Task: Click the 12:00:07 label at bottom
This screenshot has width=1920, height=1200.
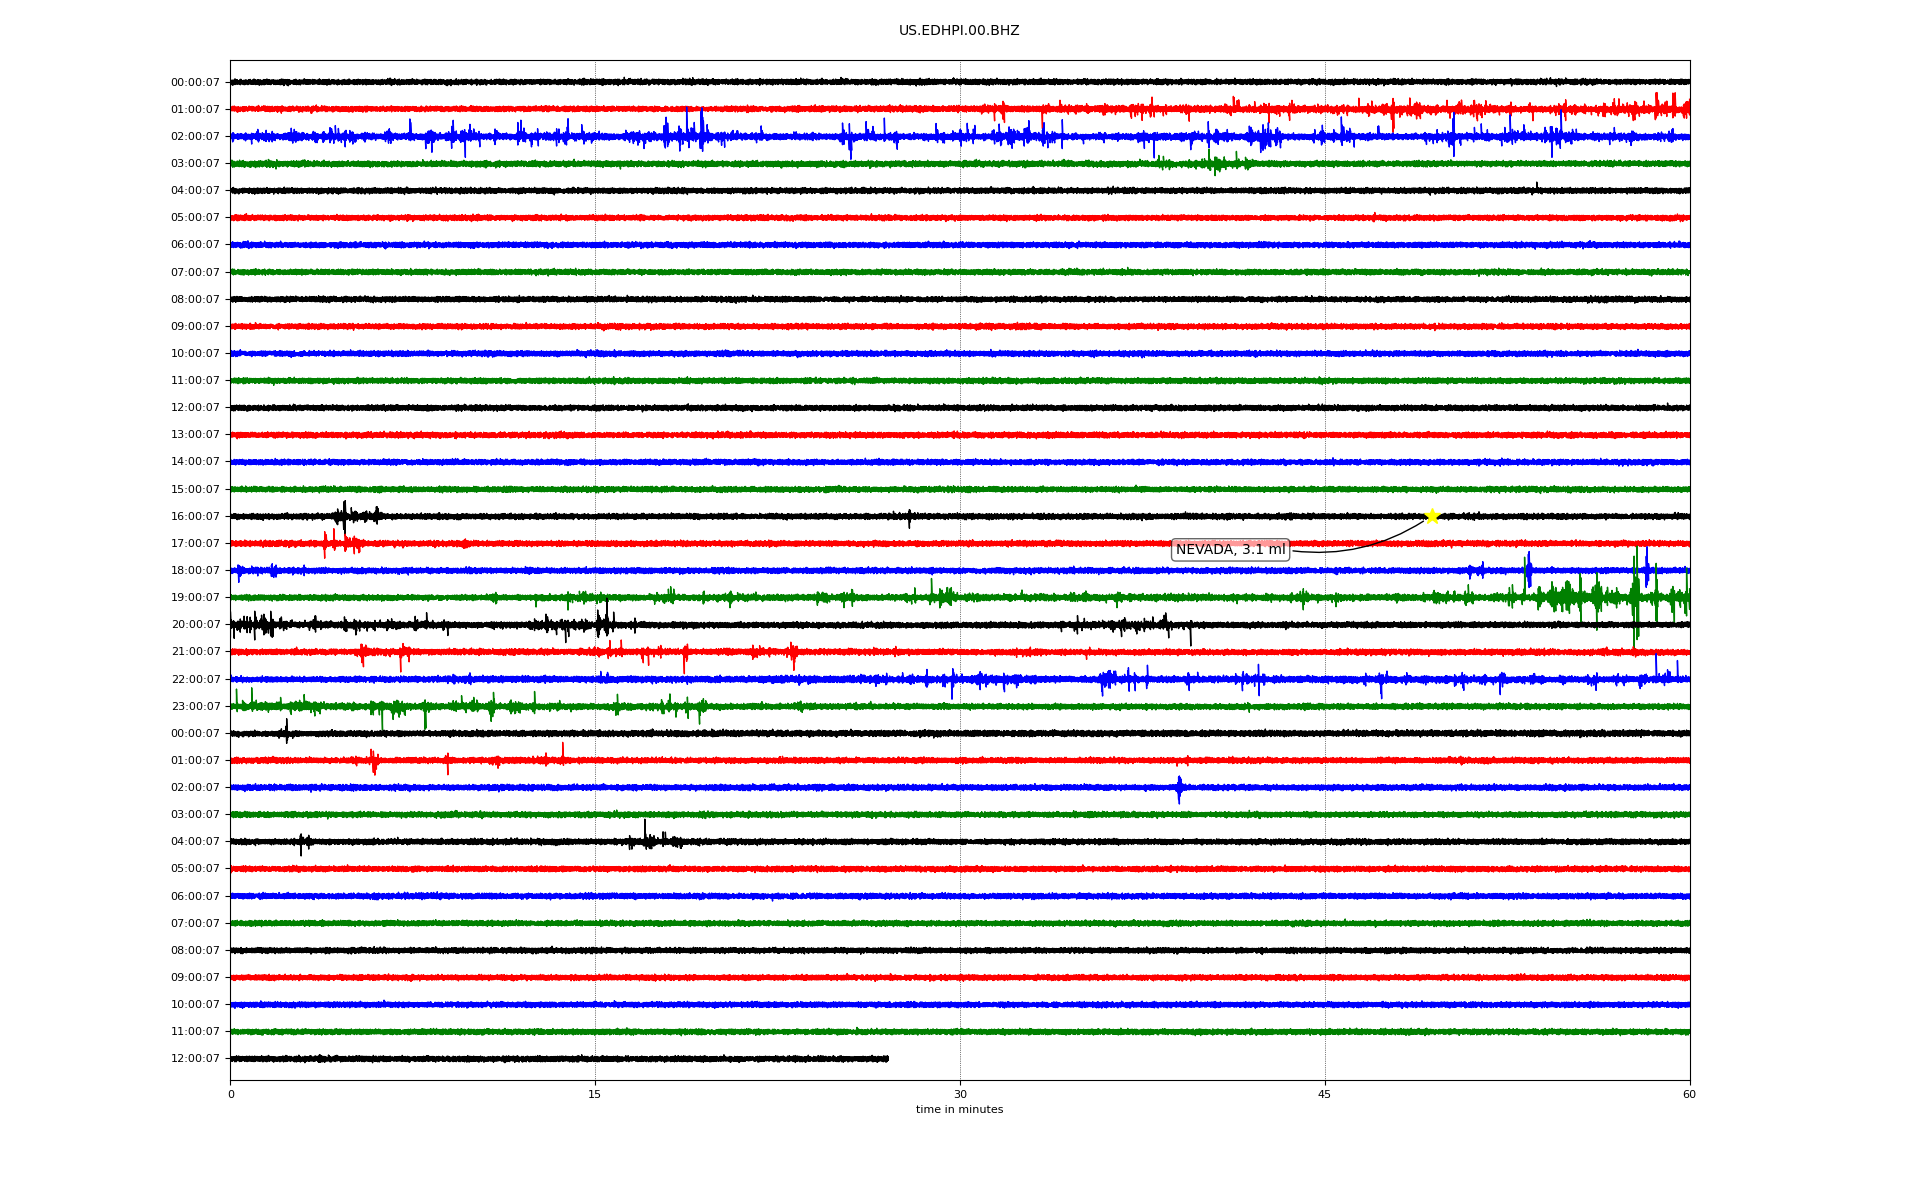Action: click(x=195, y=1059)
